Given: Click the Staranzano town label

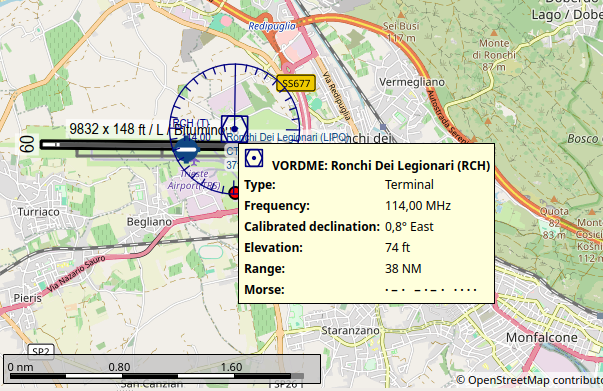Looking at the screenshot, I should coord(350,331).
